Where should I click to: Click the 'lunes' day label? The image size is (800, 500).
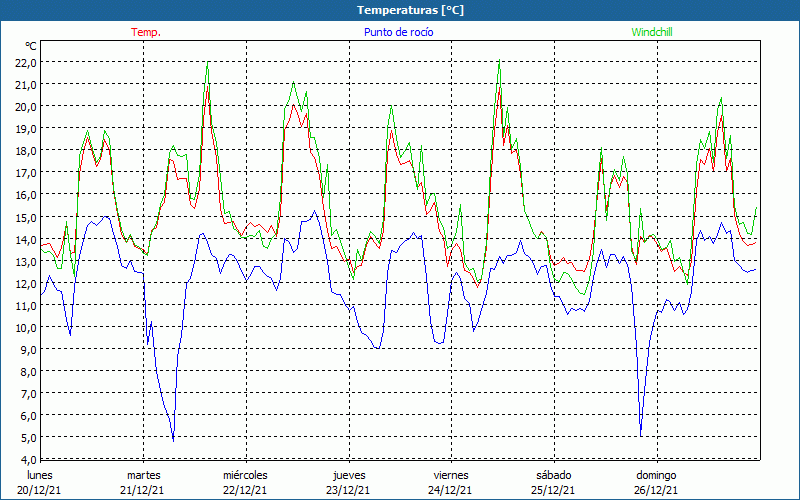tap(40, 475)
